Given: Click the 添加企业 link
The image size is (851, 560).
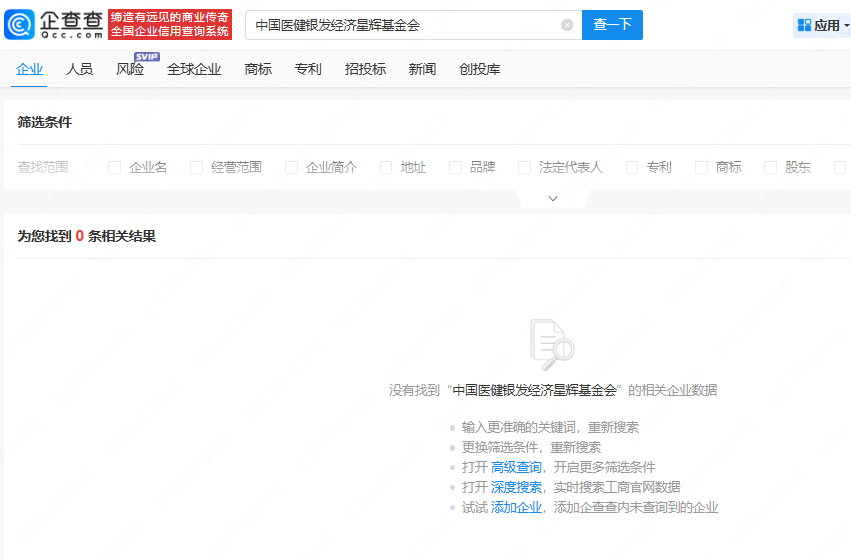Looking at the screenshot, I should pos(516,507).
